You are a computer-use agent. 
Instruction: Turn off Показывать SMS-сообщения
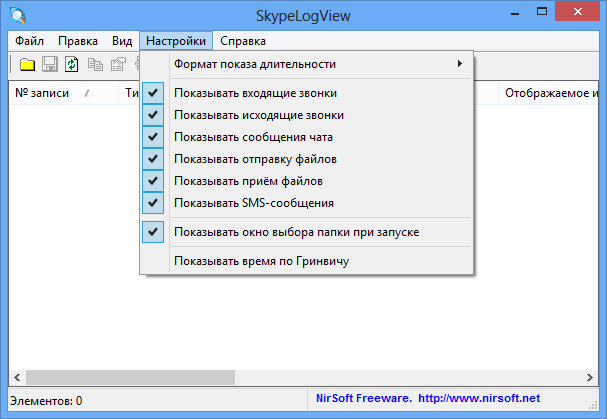[306, 203]
